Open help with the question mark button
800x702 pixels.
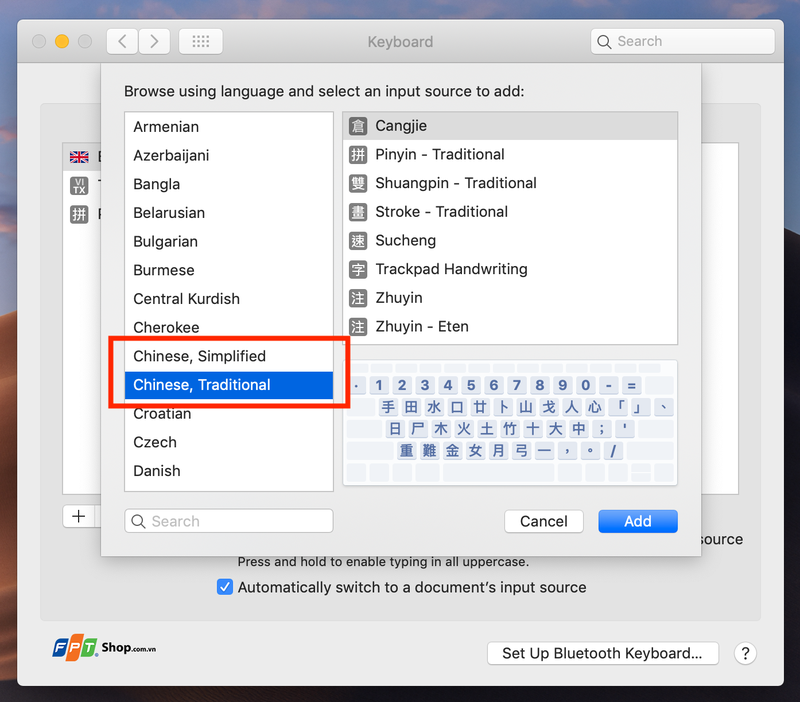point(745,653)
